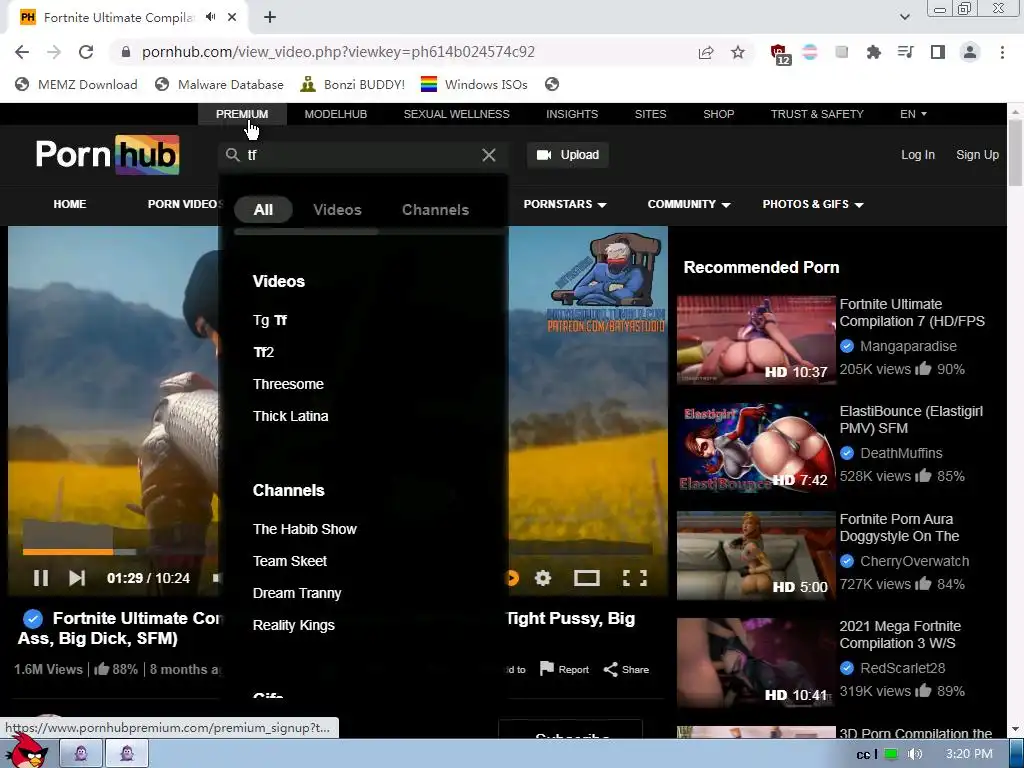The width and height of the screenshot is (1024, 768).
Task: Open the tab search chevron
Action: coord(904,17)
